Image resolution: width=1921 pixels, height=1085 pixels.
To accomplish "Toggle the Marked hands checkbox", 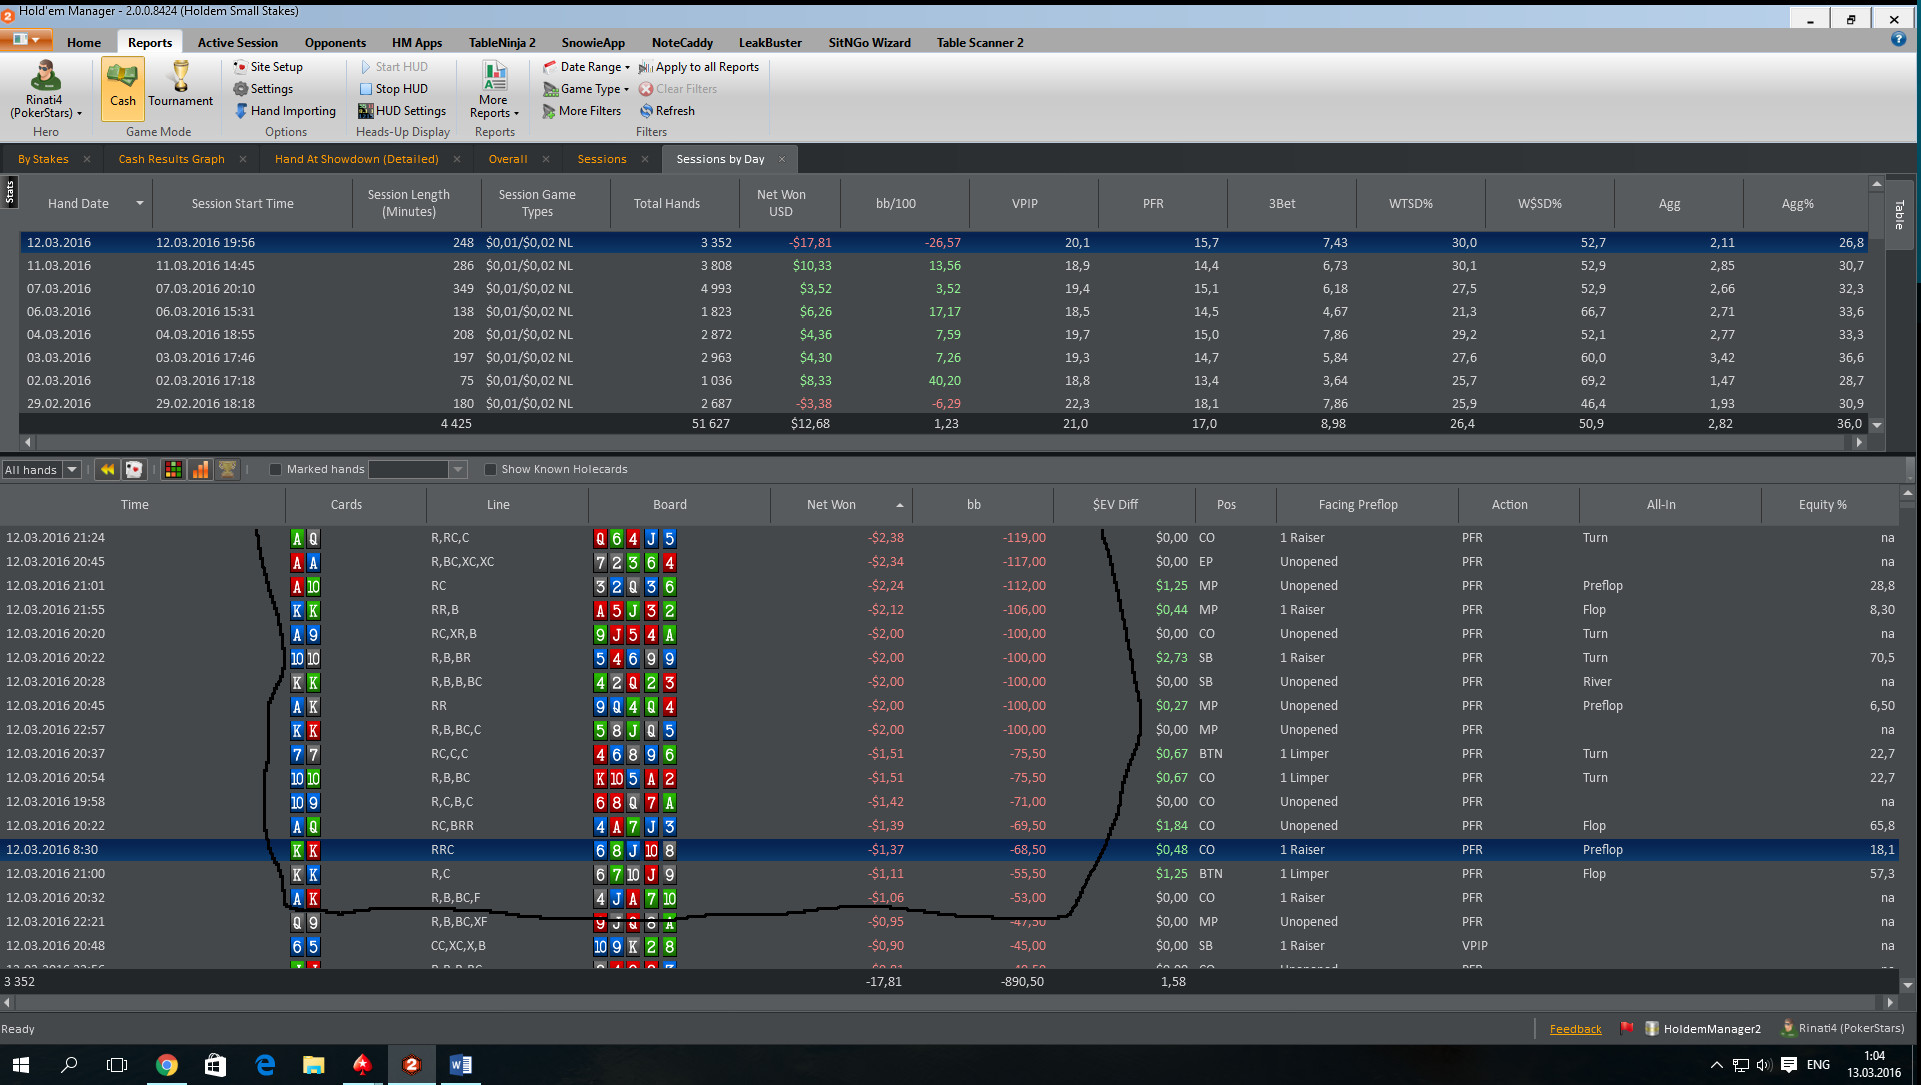I will coord(275,469).
